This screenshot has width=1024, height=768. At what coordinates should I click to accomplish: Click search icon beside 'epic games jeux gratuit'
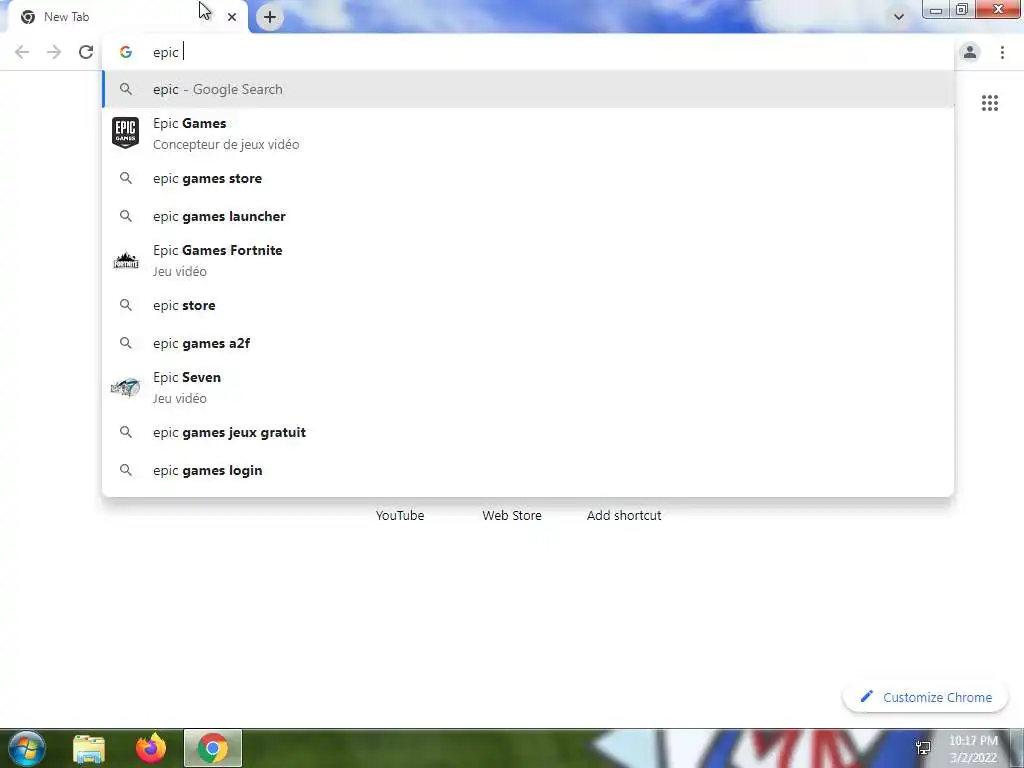126,432
